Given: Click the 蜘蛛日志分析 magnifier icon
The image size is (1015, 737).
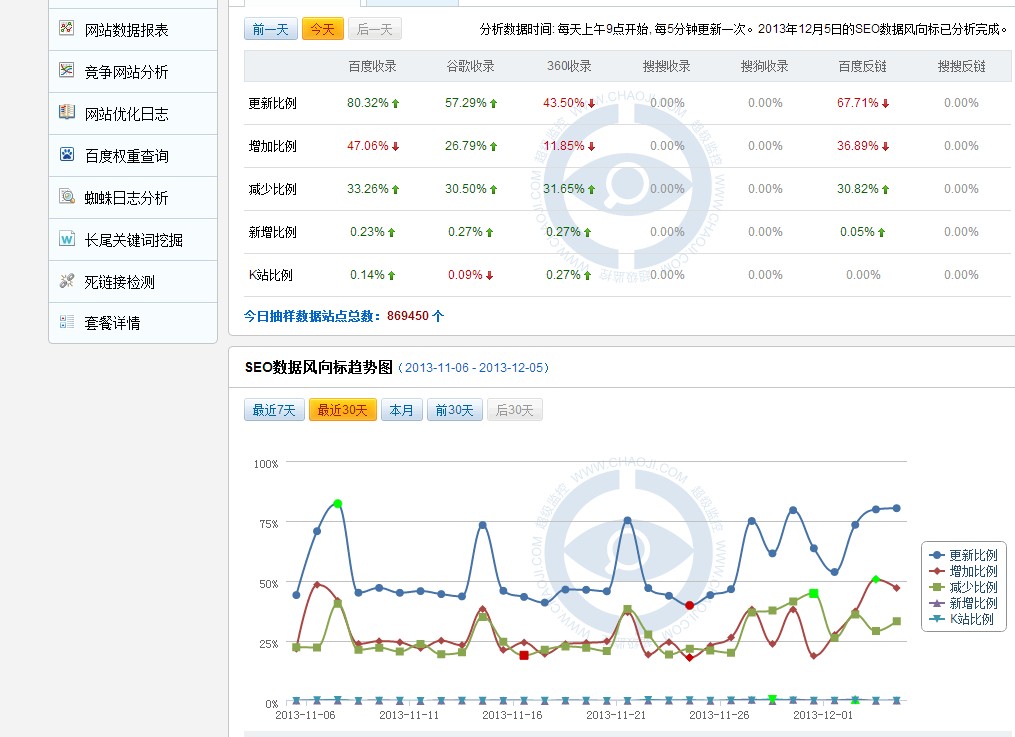Looking at the screenshot, I should [67, 197].
